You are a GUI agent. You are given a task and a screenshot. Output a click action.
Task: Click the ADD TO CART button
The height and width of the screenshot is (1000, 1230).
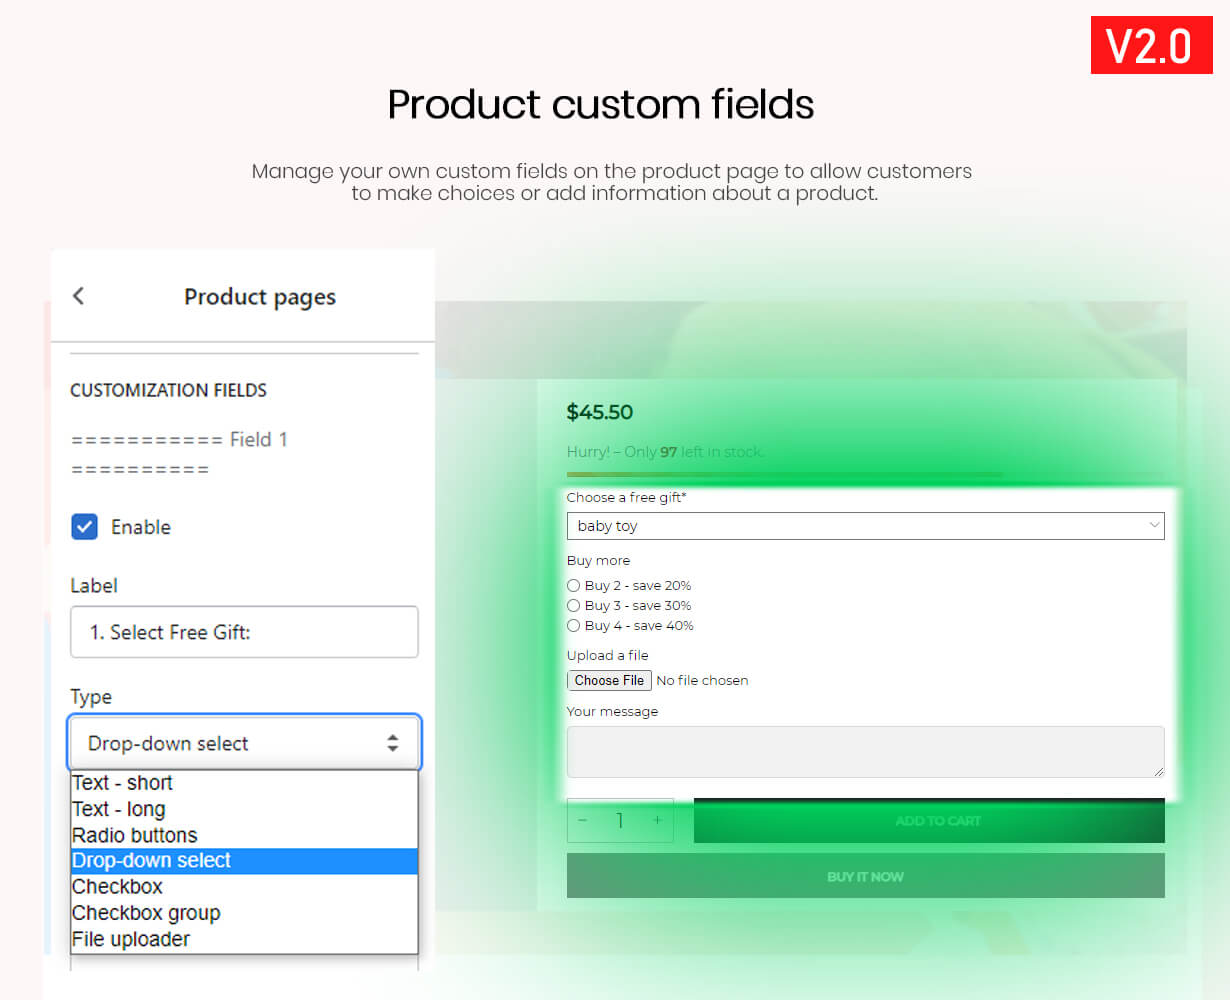pyautogui.click(x=929, y=820)
